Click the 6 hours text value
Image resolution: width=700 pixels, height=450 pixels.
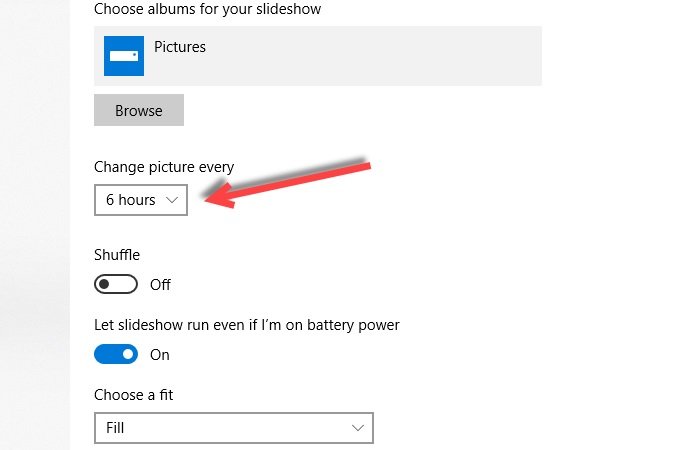click(131, 200)
